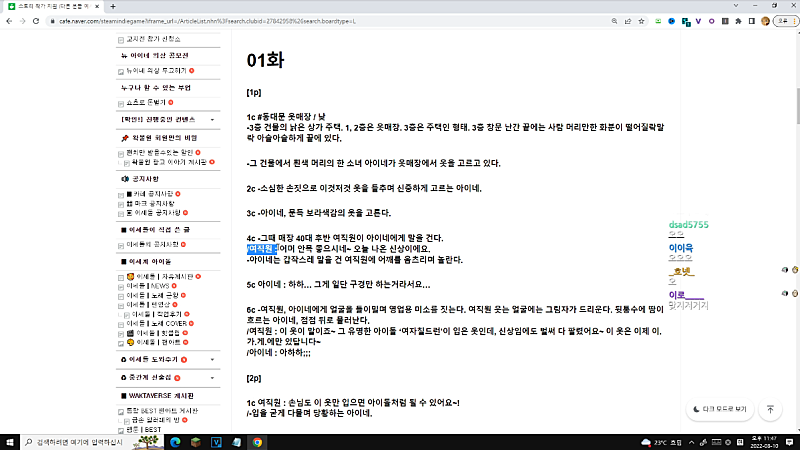Open the new tab plus button
800x450 pixels.
point(113,6)
